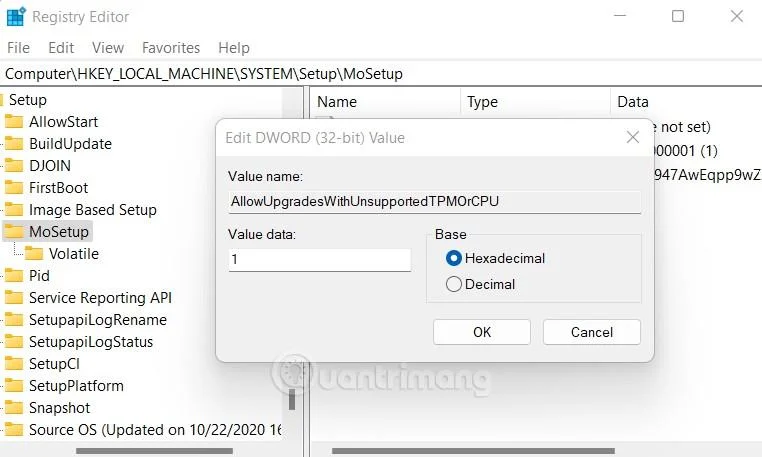
Task: Select the FirstBoot tree key
Action: tap(58, 188)
